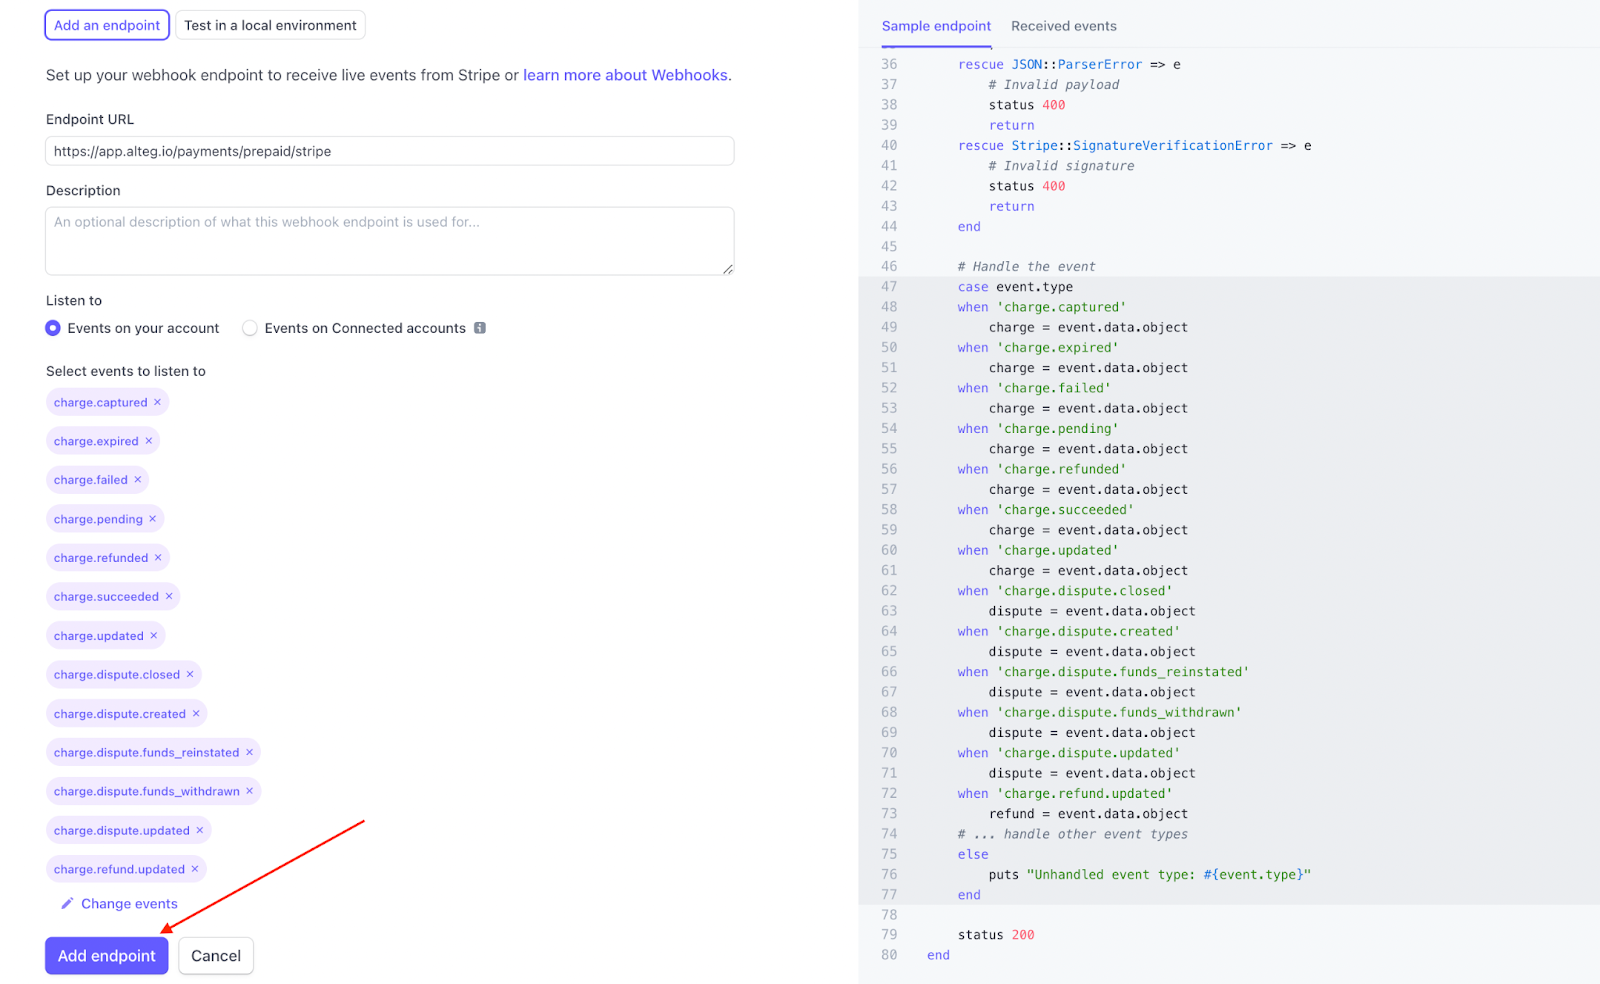The width and height of the screenshot is (1600, 984).
Task: Cancel adding the endpoint
Action: click(x=216, y=956)
